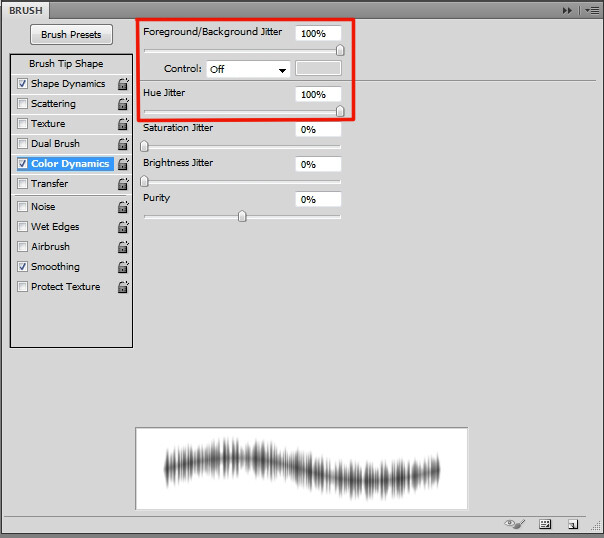
Task: Toggle the bristle brush preview eye icon
Action: pos(515,524)
